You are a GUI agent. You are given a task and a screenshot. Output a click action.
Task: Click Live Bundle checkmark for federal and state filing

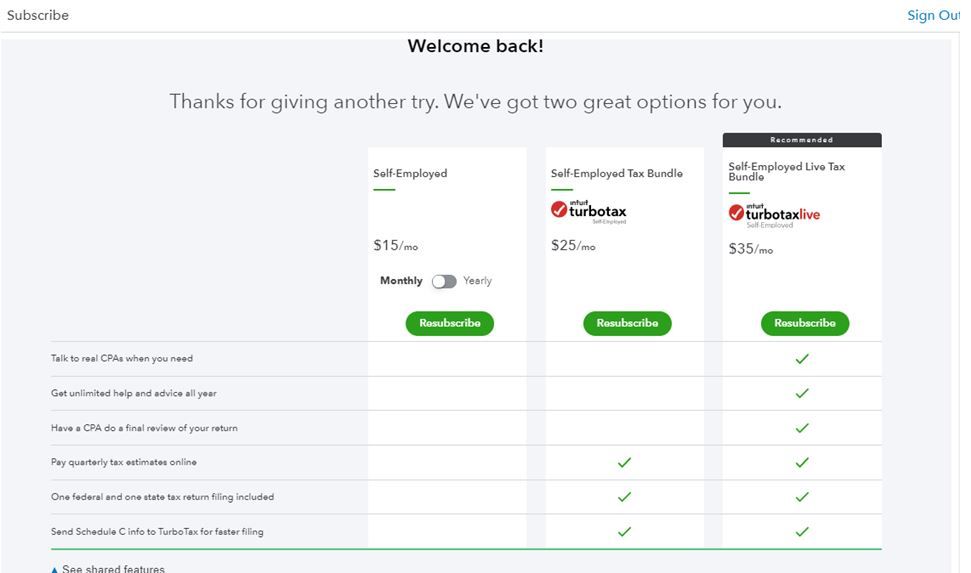tap(802, 497)
